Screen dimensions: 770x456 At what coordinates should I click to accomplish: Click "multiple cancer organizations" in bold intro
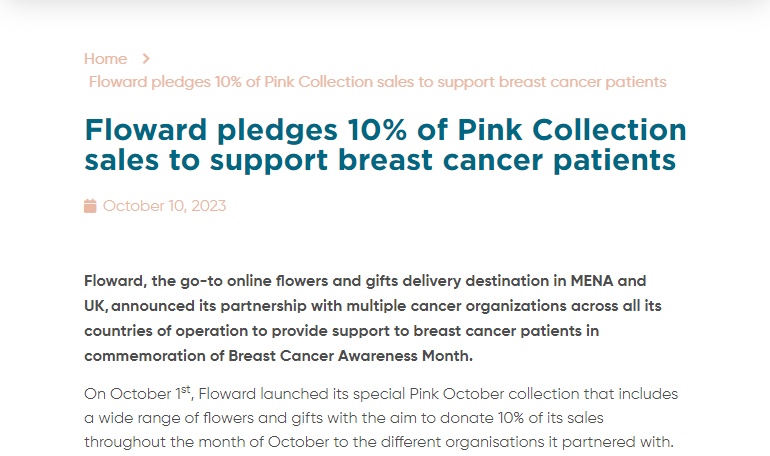(x=456, y=306)
